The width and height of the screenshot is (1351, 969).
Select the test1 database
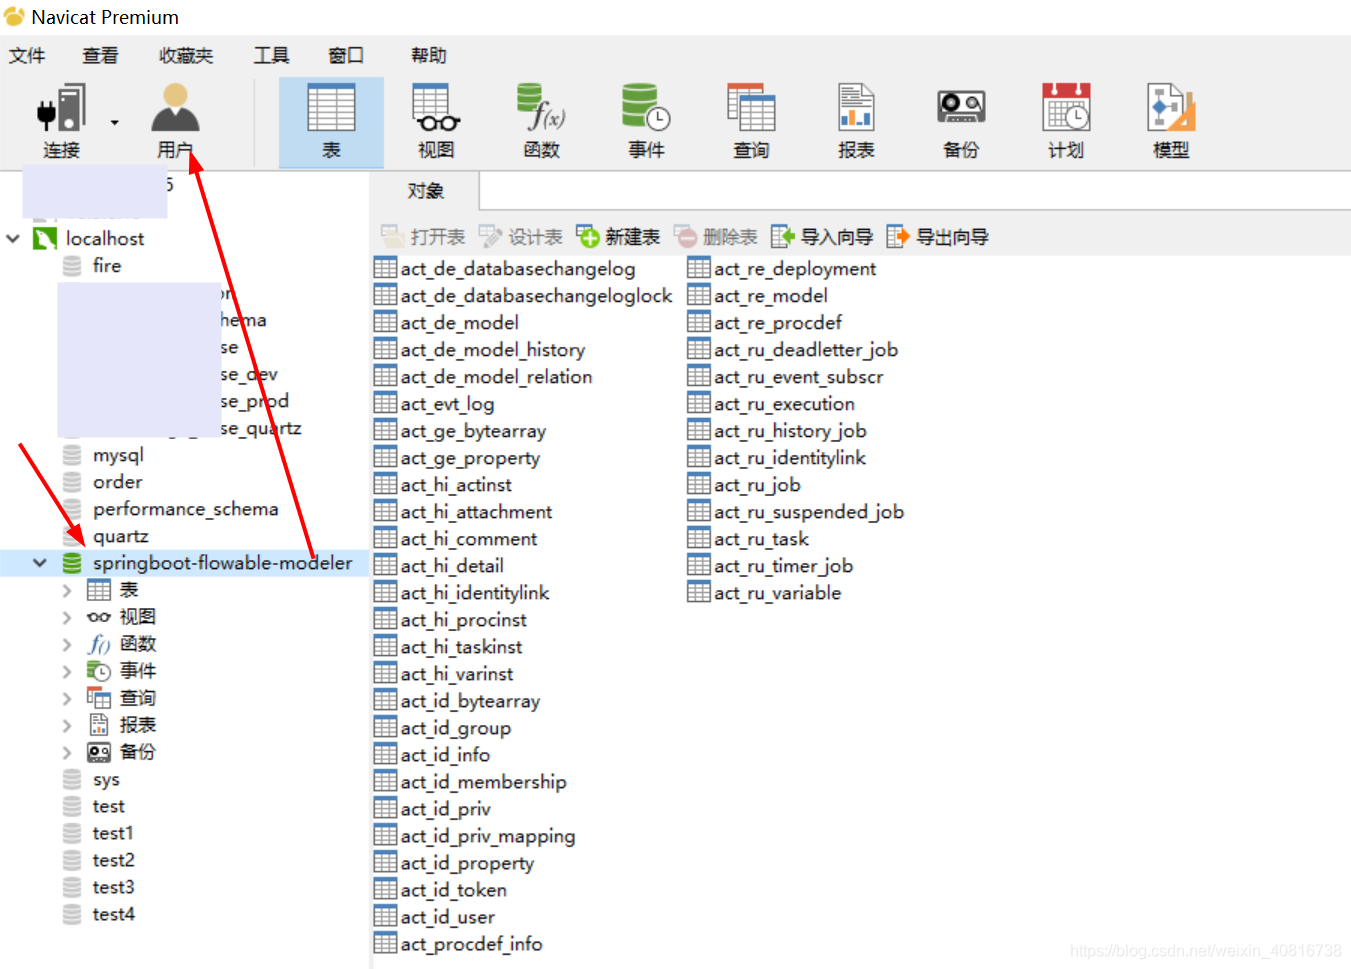point(113,833)
